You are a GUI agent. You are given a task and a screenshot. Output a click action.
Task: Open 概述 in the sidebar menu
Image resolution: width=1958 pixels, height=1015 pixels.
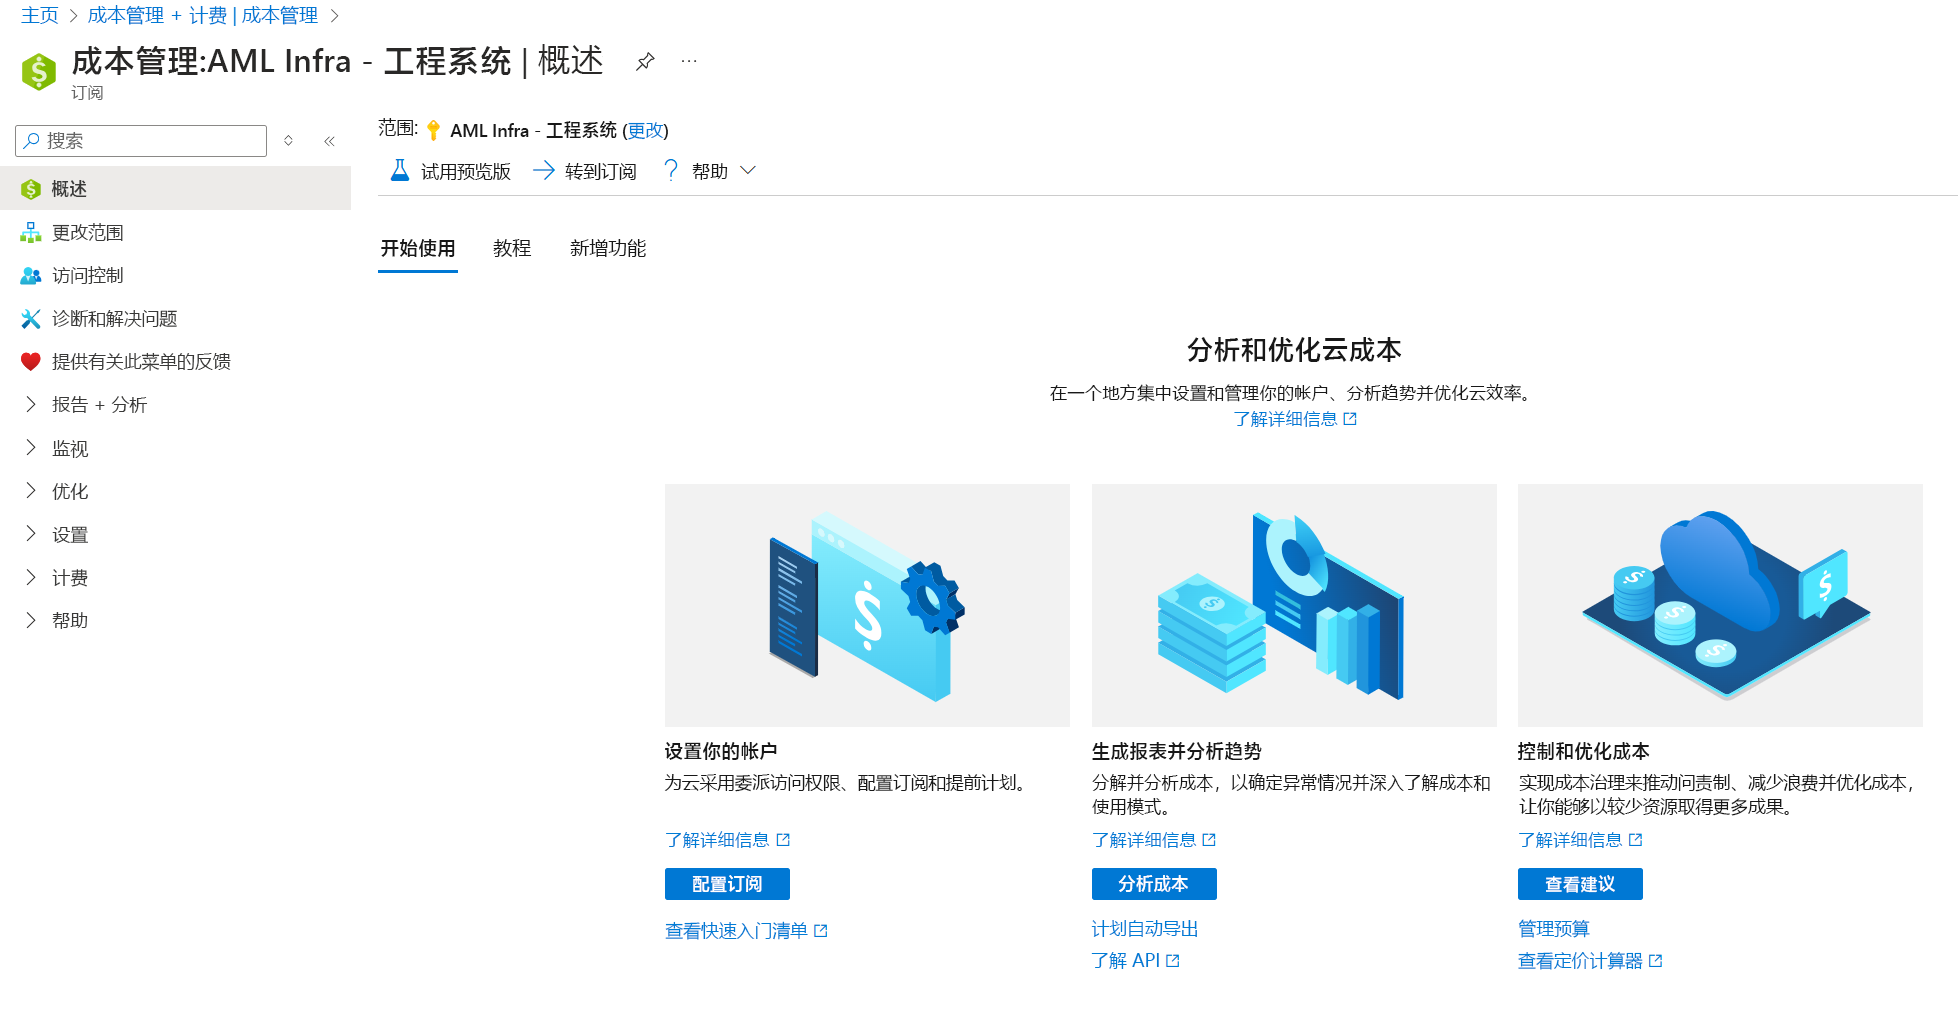[x=175, y=189]
